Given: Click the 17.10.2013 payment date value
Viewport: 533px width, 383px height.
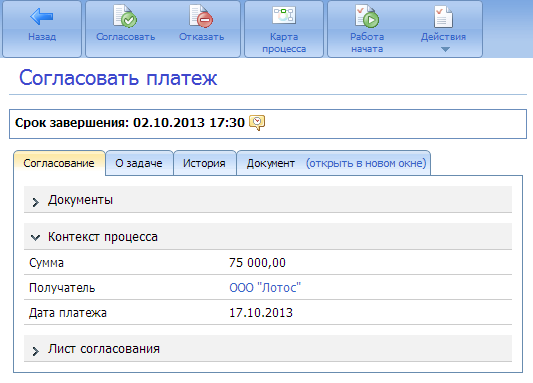Looking at the screenshot, I should coord(261,313).
